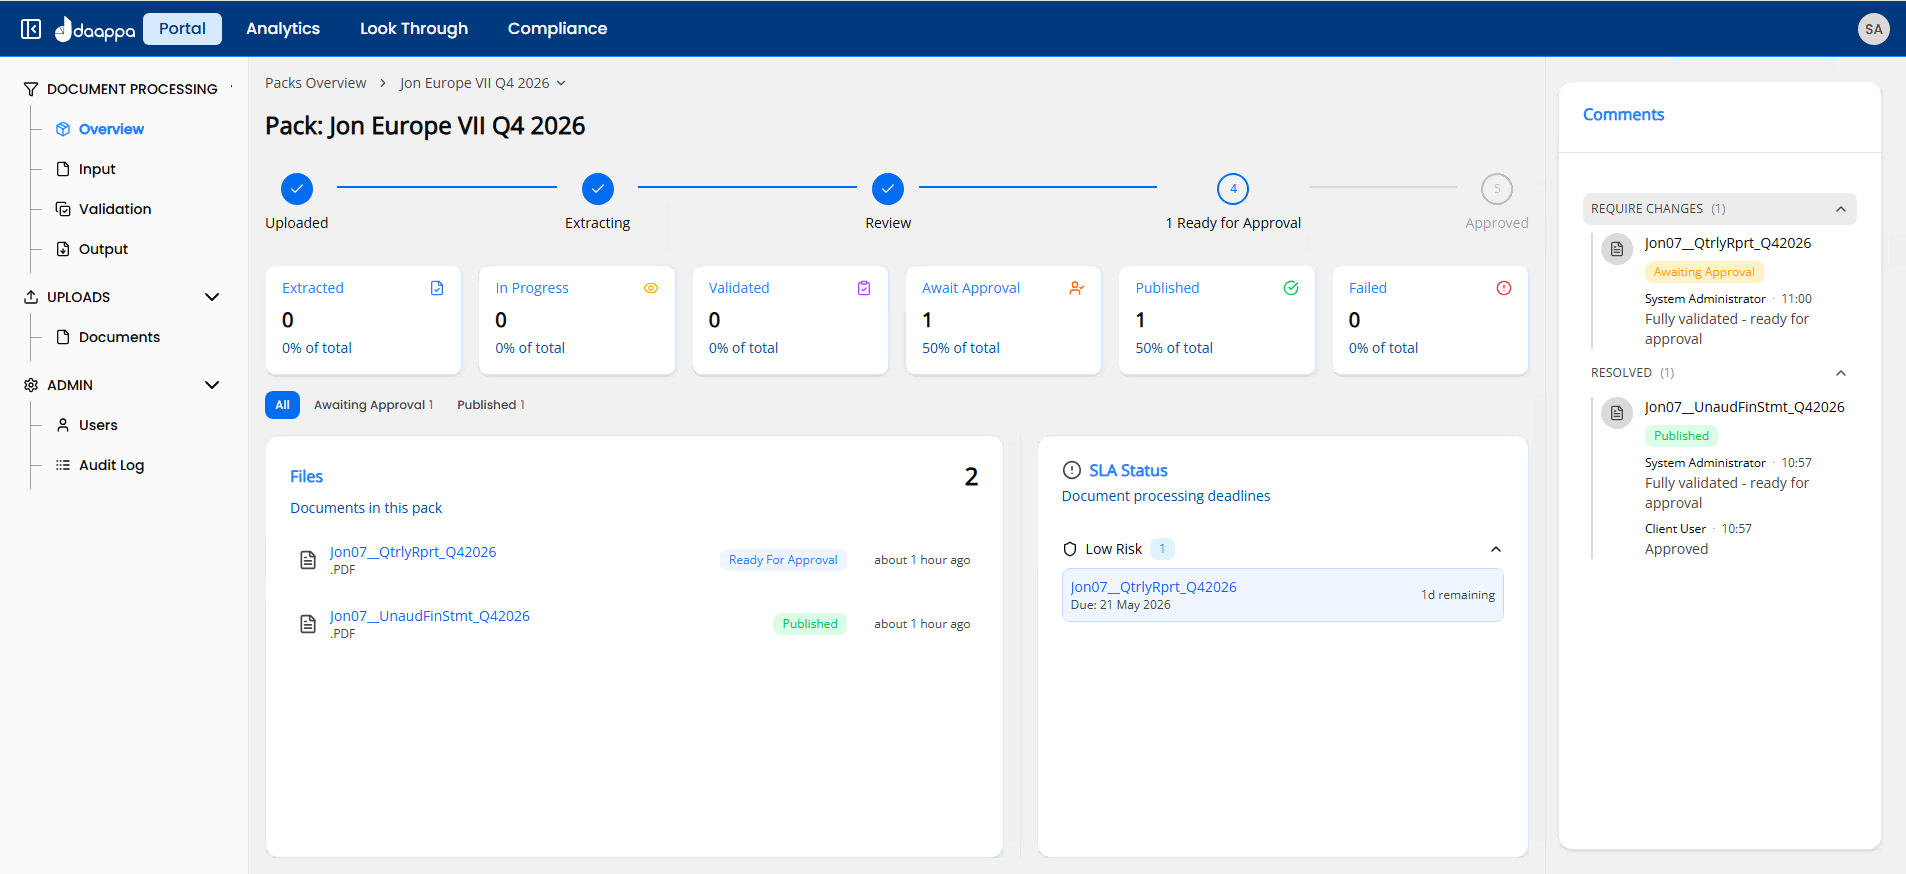Click the Await Approval user icon
This screenshot has height=874, width=1906.
(x=1077, y=288)
